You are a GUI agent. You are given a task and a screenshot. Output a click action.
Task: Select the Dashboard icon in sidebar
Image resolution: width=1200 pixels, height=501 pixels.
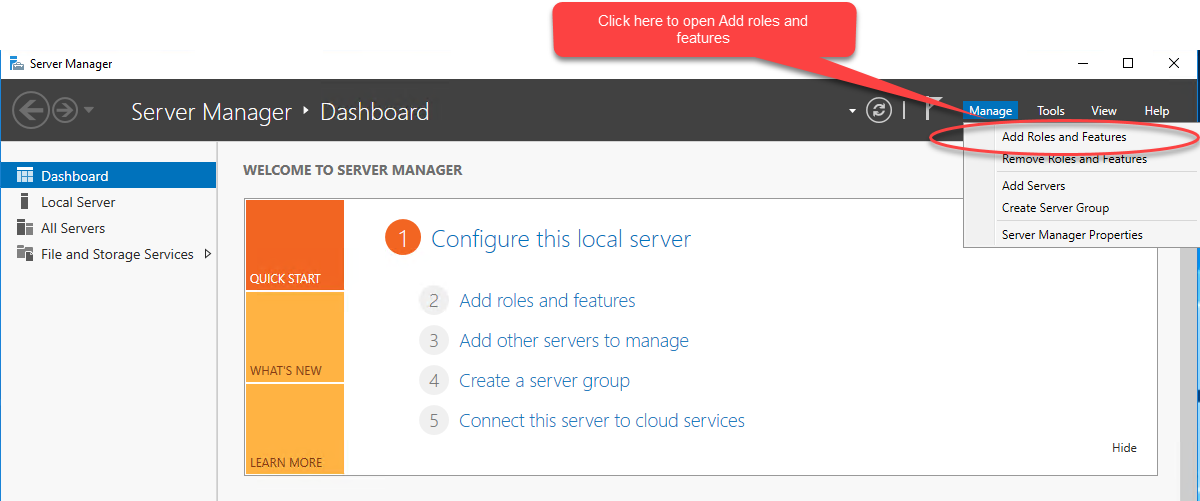coord(25,176)
